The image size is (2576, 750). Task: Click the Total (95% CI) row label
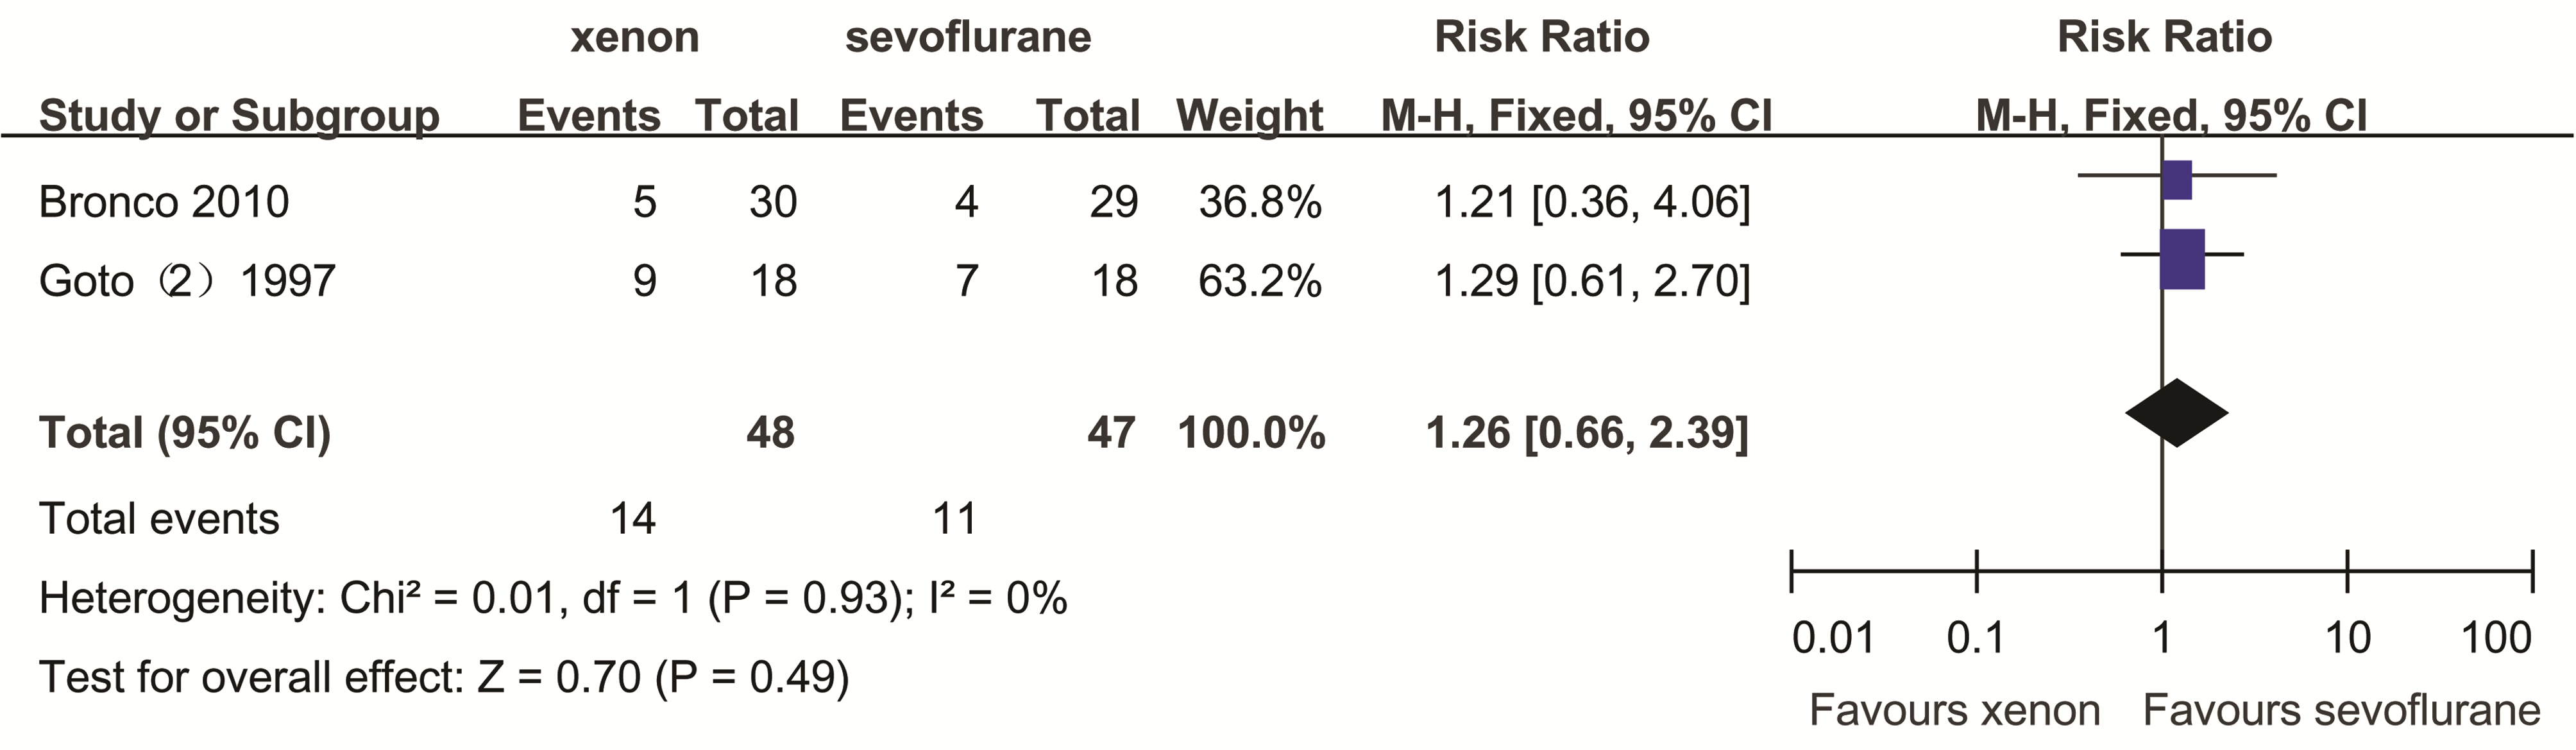coord(185,433)
